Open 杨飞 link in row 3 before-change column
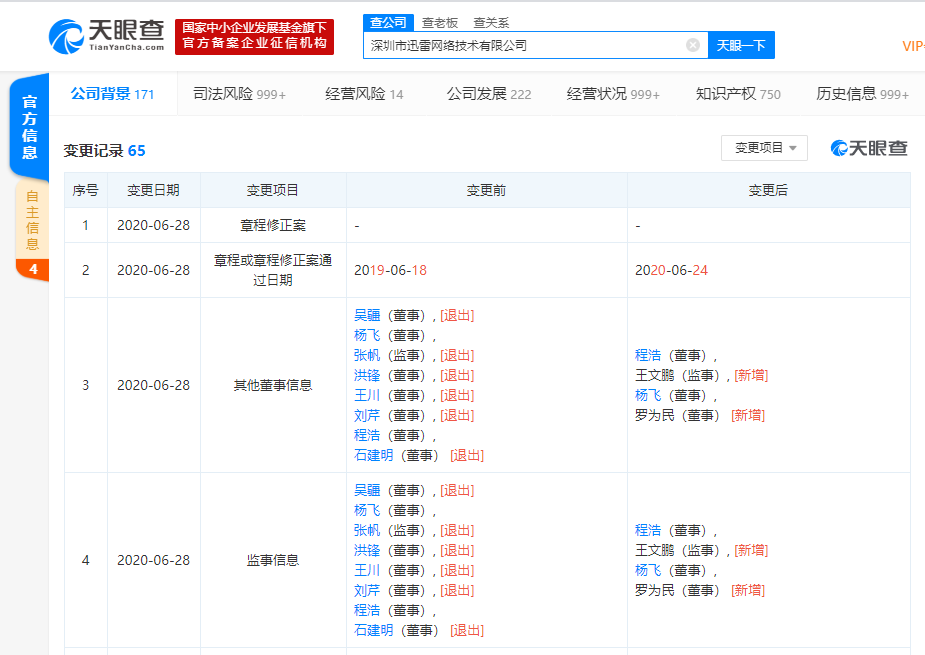This screenshot has width=925, height=655. coord(367,336)
